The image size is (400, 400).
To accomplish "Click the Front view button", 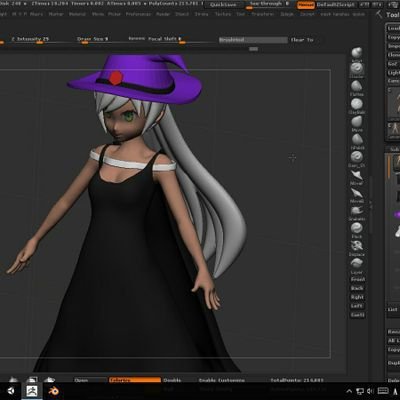I will [x=357, y=279].
